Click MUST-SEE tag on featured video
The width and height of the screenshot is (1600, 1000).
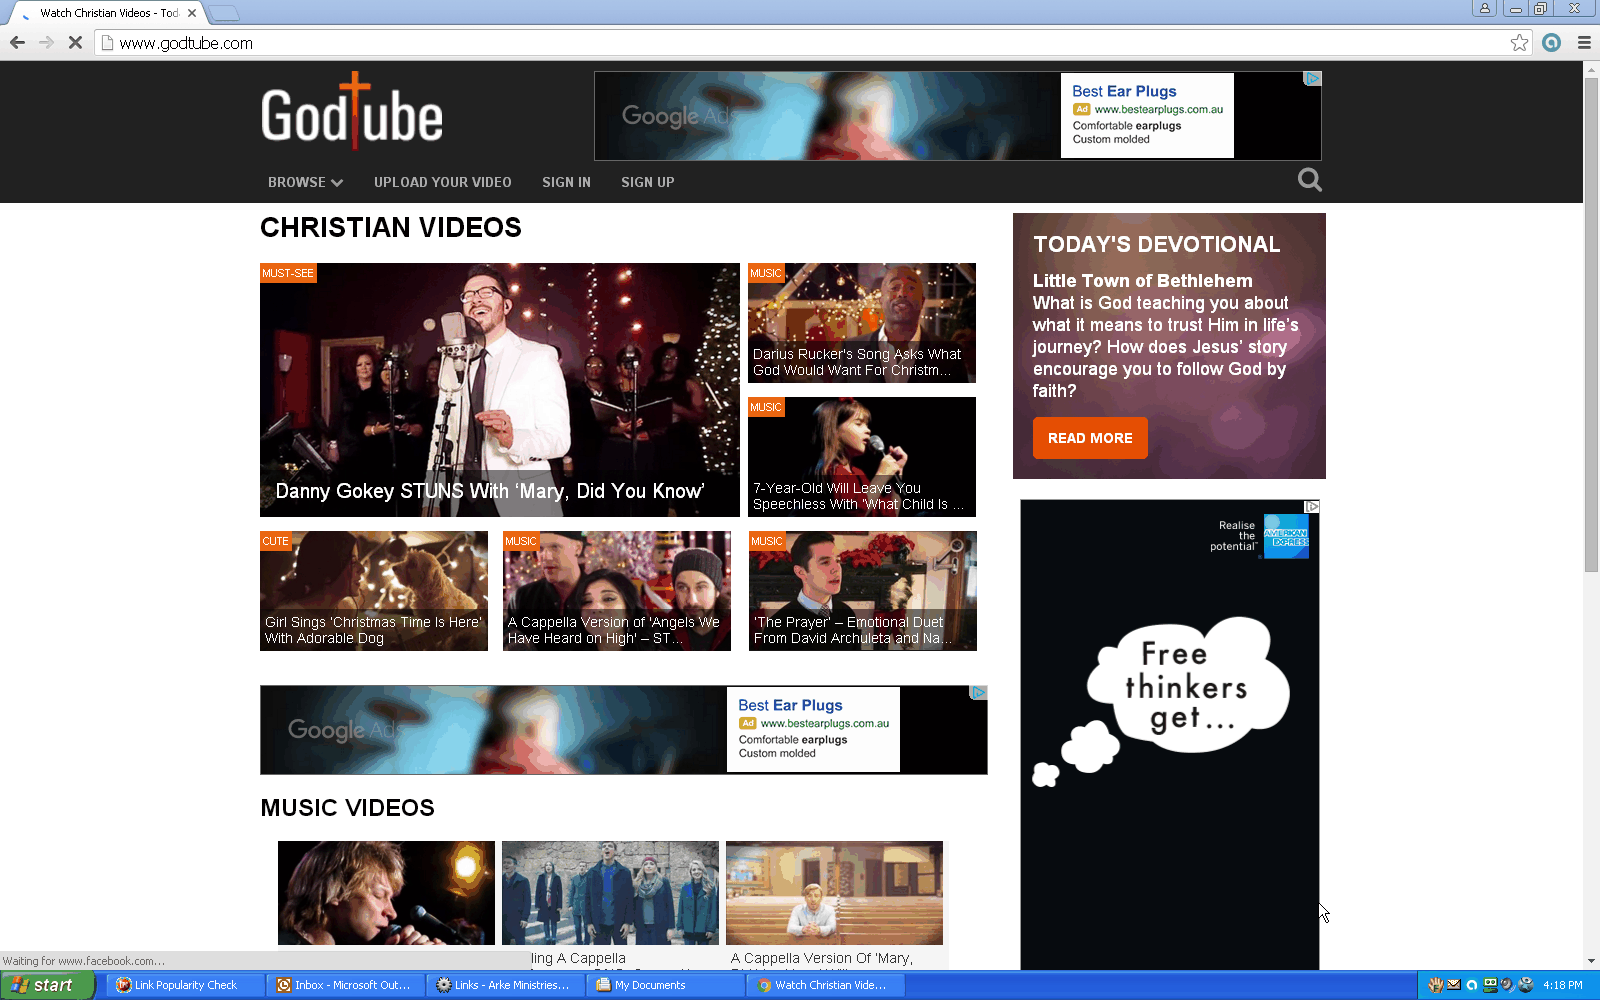point(288,273)
